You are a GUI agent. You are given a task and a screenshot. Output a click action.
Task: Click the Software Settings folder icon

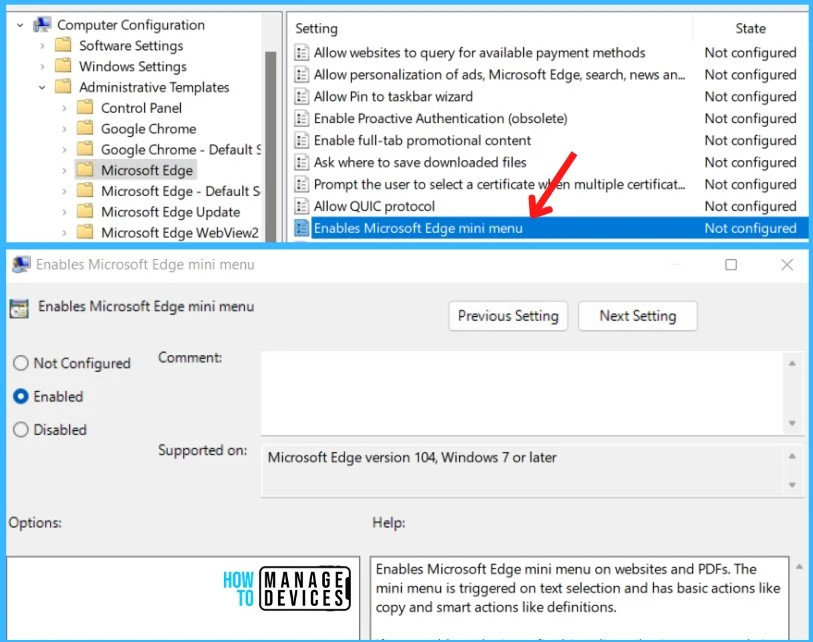pyautogui.click(x=63, y=45)
